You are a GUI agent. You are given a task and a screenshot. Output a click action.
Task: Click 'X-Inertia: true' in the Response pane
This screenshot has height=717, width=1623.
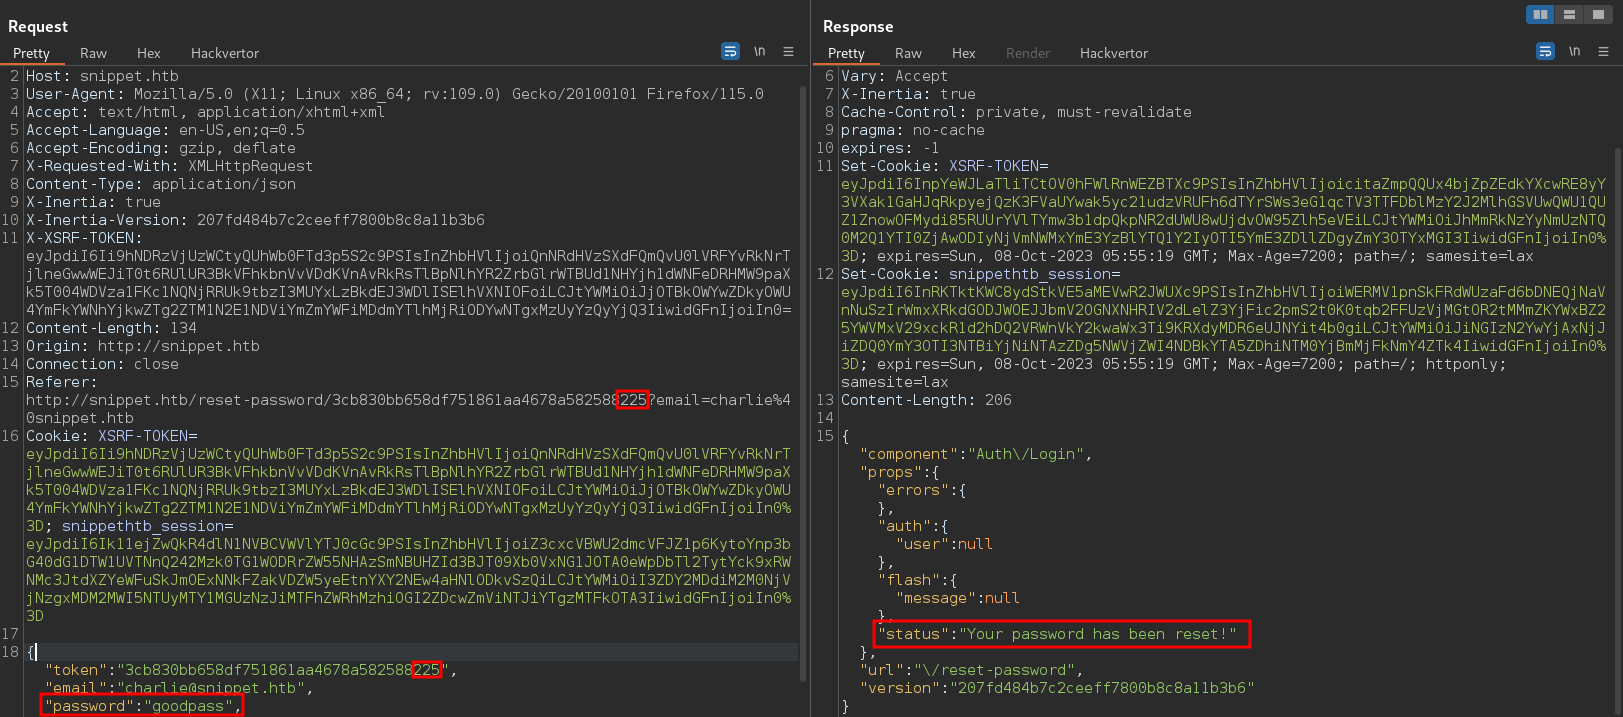pos(908,94)
